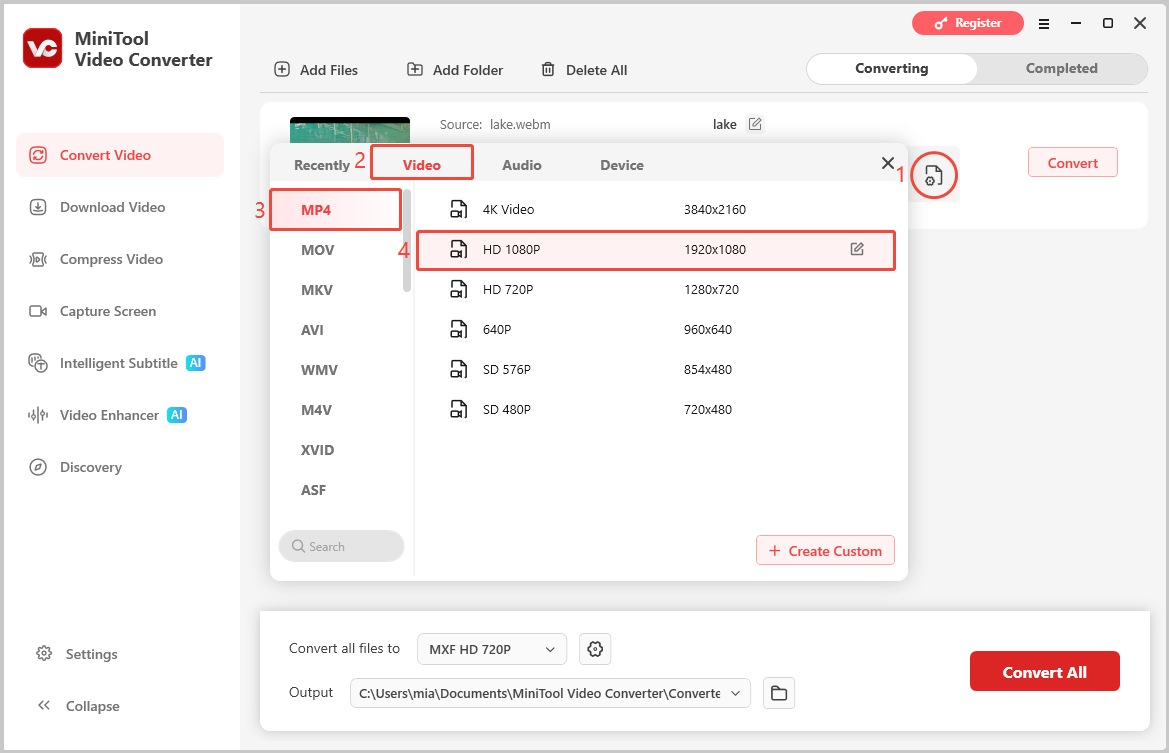Click the Register button
This screenshot has width=1169, height=753.
968,23
